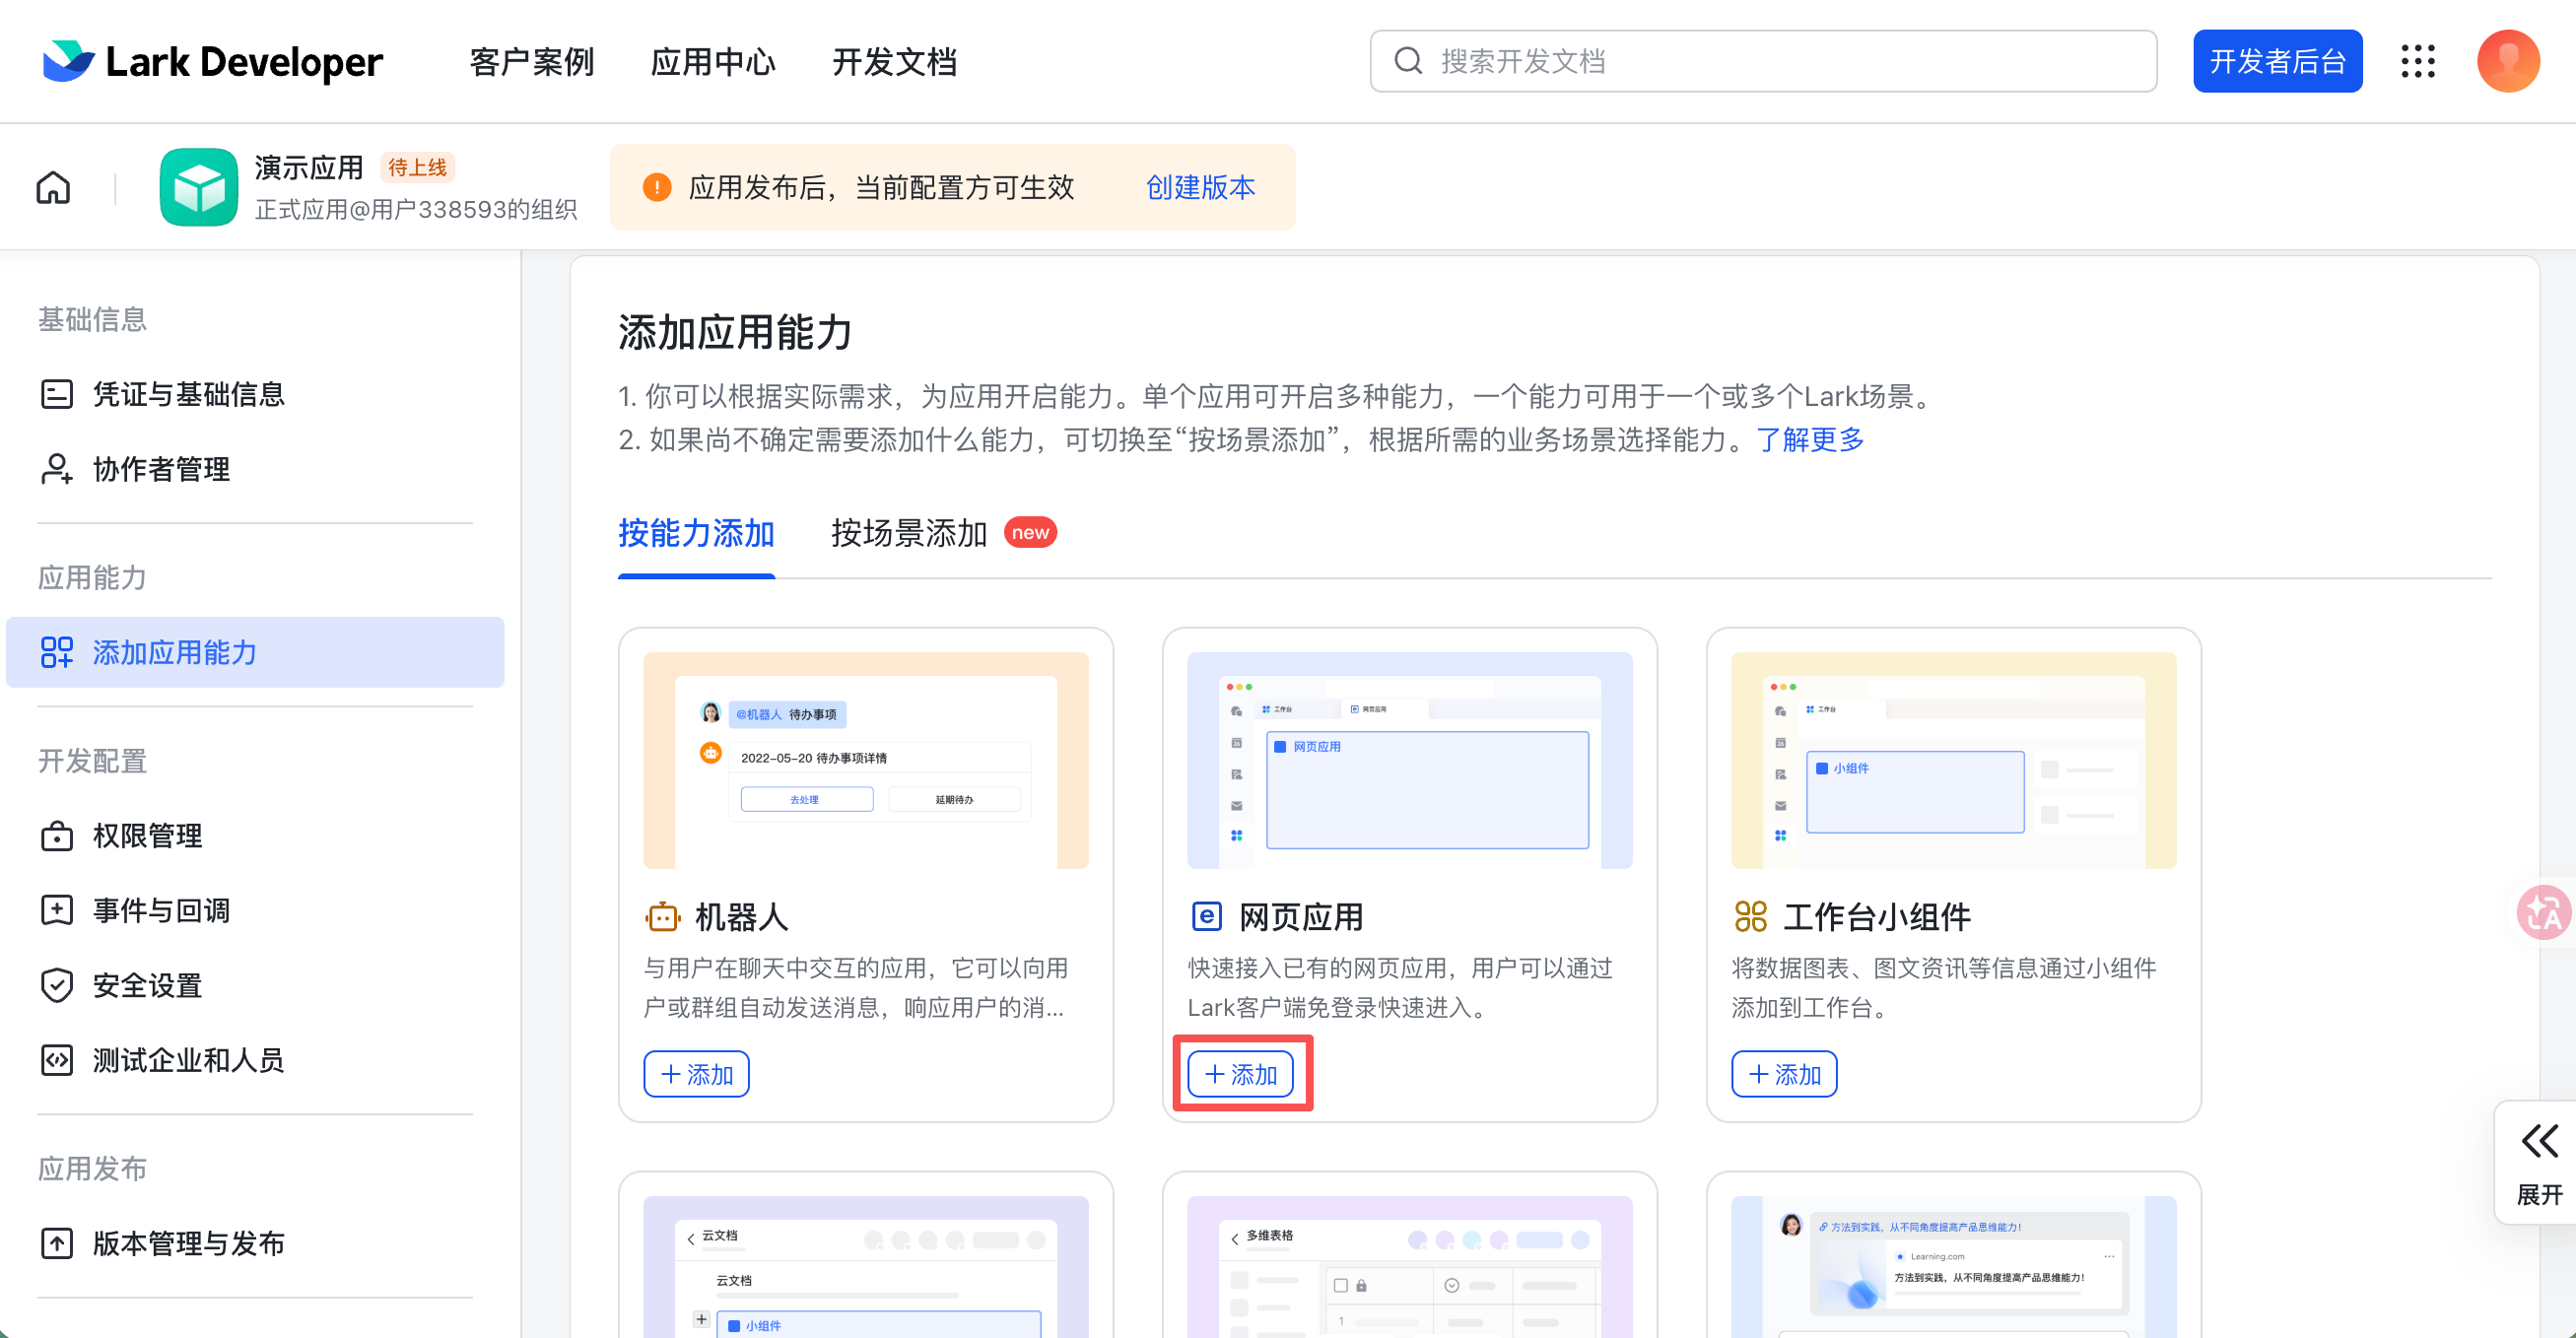Open 事件与回调 configuration
Image resolution: width=2576 pixels, height=1338 pixels.
[x=161, y=910]
